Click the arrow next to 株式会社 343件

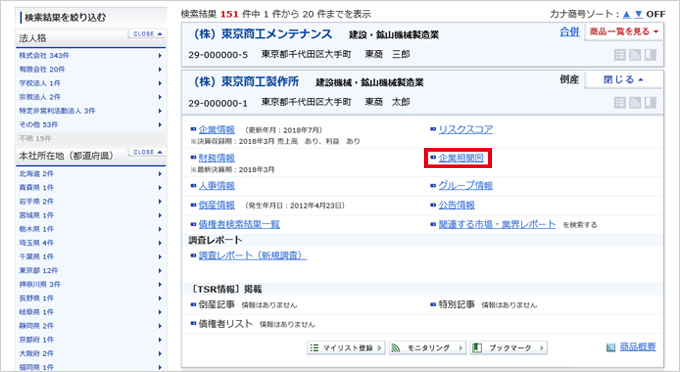[160, 55]
